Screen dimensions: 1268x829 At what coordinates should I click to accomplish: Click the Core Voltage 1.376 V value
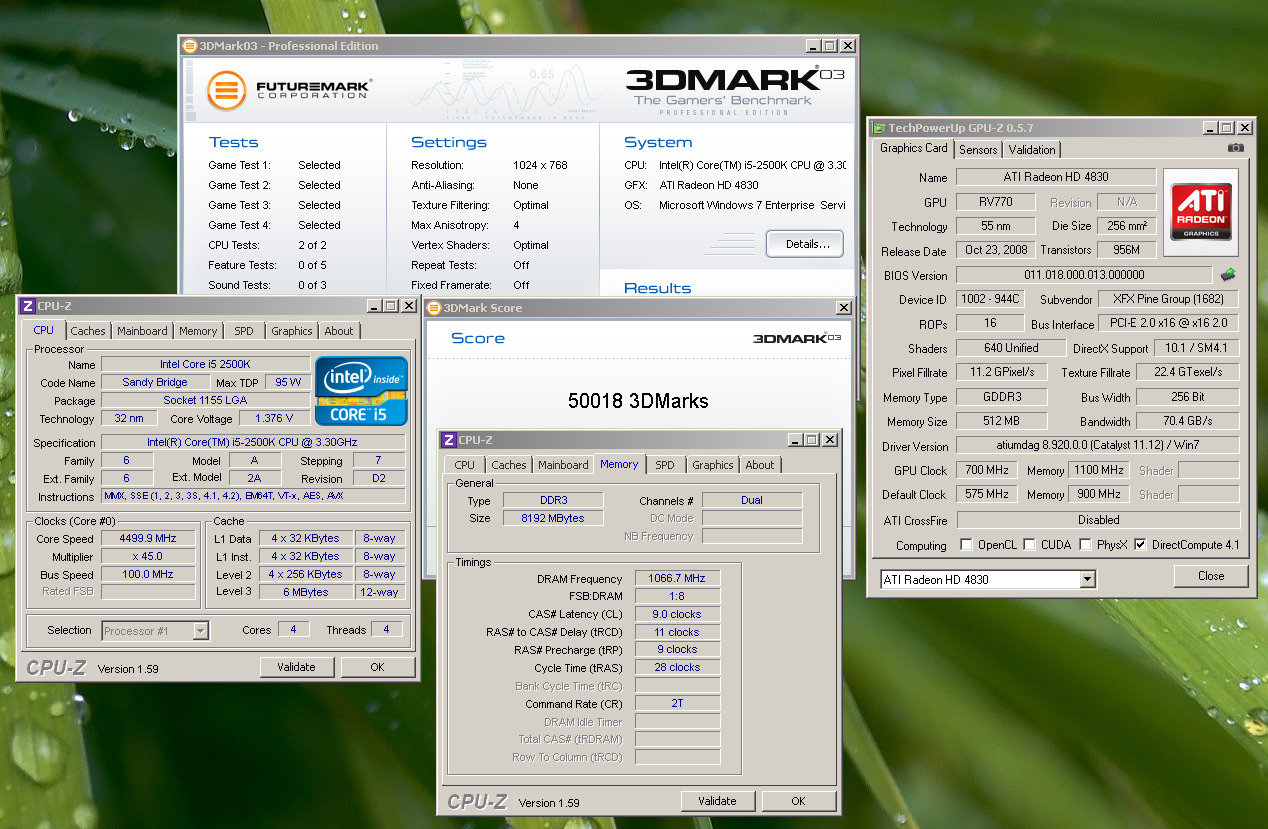(x=274, y=418)
